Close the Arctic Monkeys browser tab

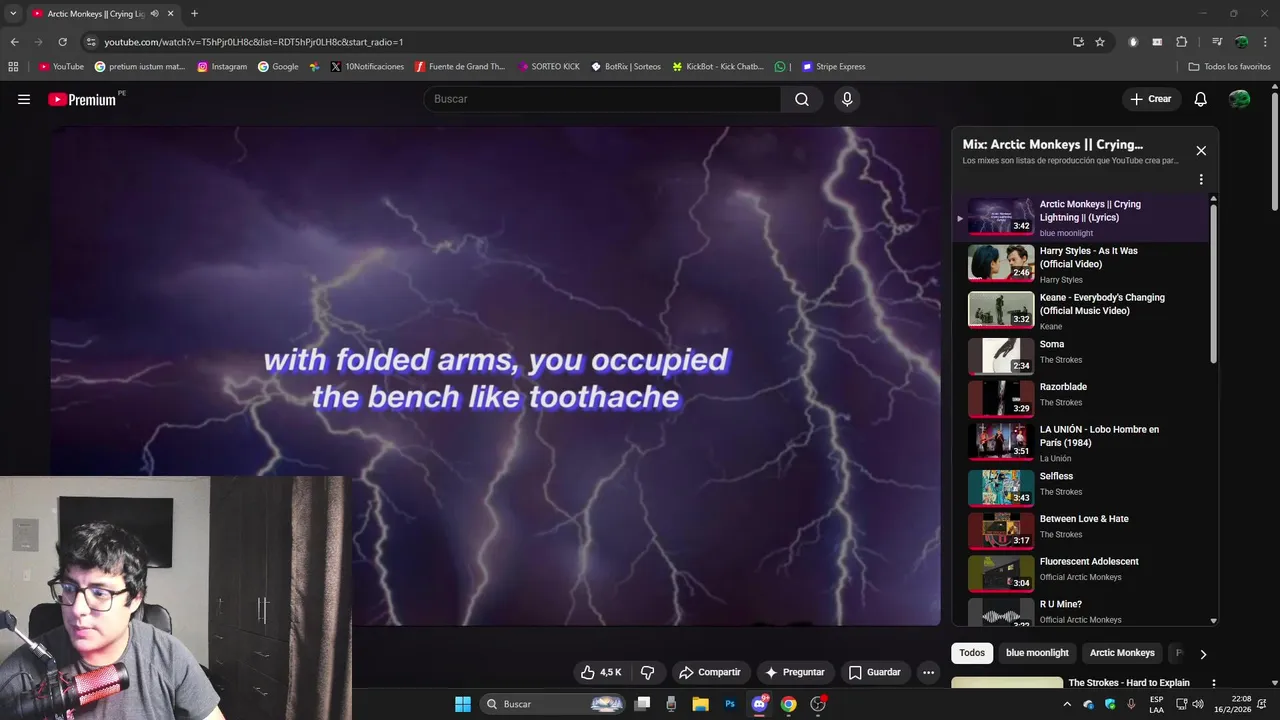171,14
